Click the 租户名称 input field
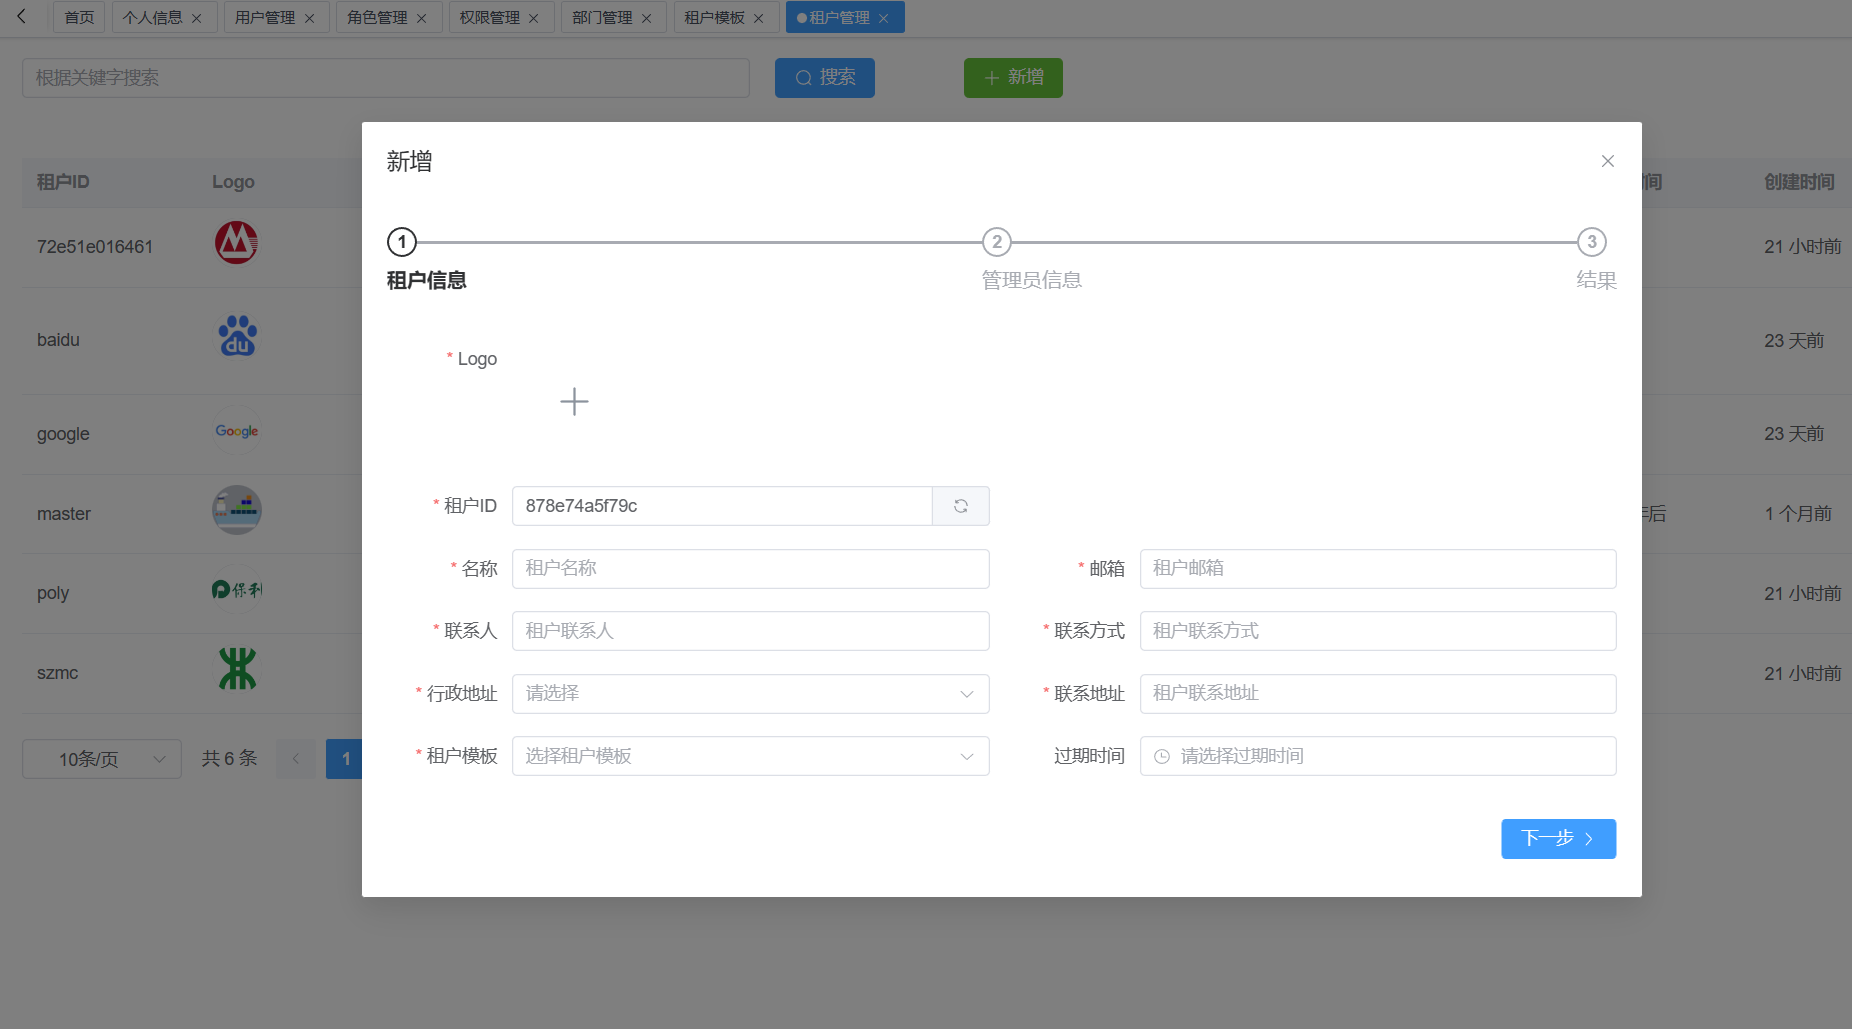Image resolution: width=1852 pixels, height=1029 pixels. (x=750, y=569)
